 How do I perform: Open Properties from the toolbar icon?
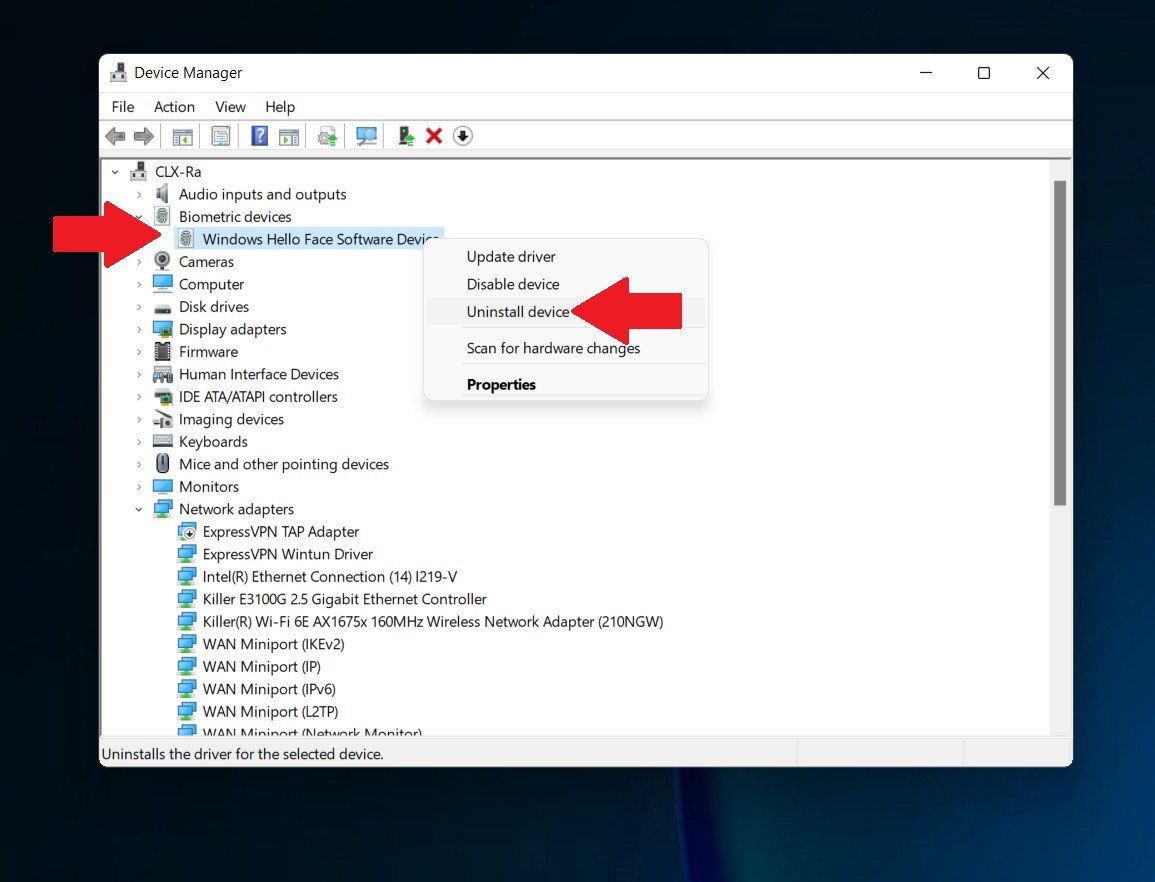coord(220,135)
